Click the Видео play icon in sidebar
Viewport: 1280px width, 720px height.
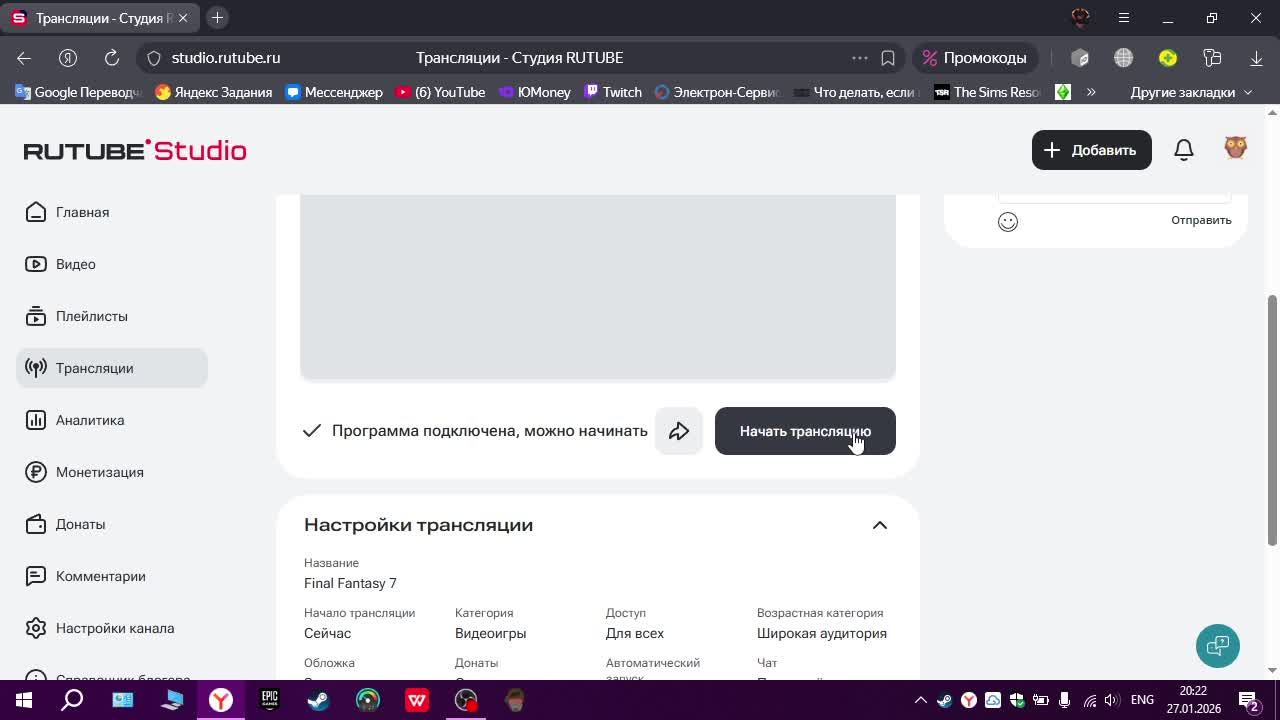point(36,264)
